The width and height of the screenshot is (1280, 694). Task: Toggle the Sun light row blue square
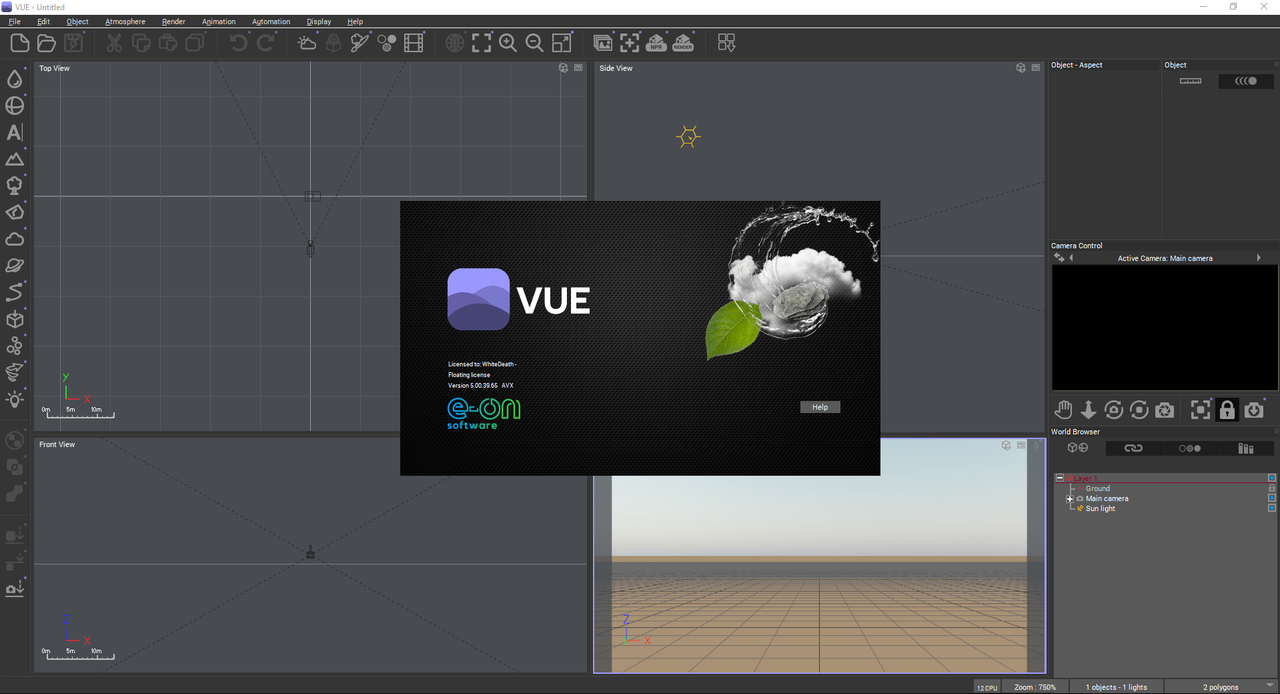click(x=1272, y=508)
